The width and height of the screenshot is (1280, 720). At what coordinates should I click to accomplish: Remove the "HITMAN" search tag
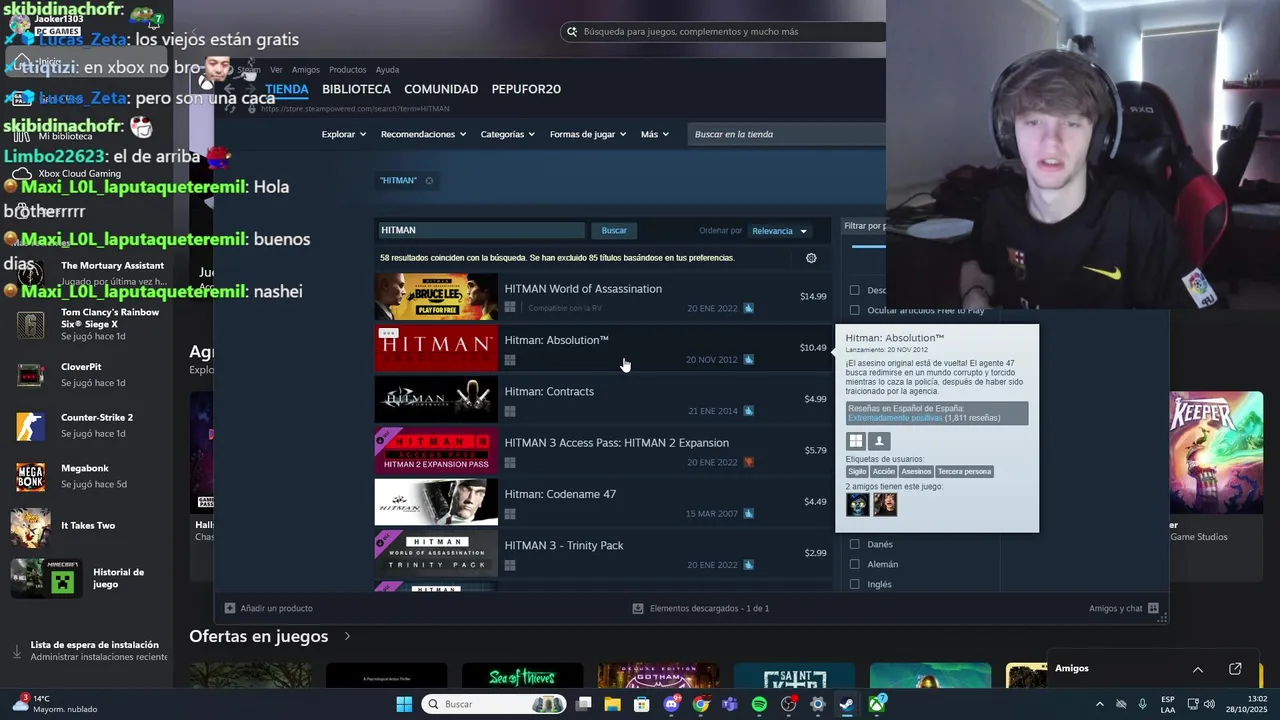(x=429, y=181)
